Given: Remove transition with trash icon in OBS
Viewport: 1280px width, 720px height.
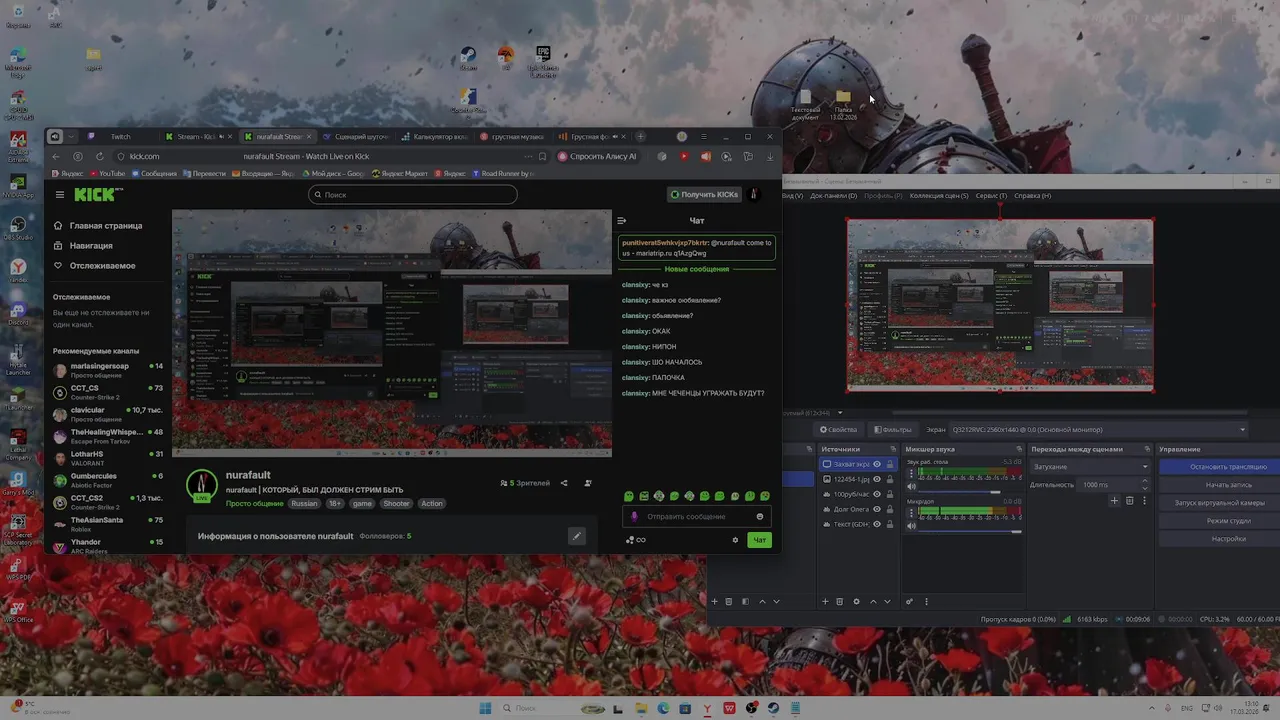Looking at the screenshot, I should [x=1130, y=501].
